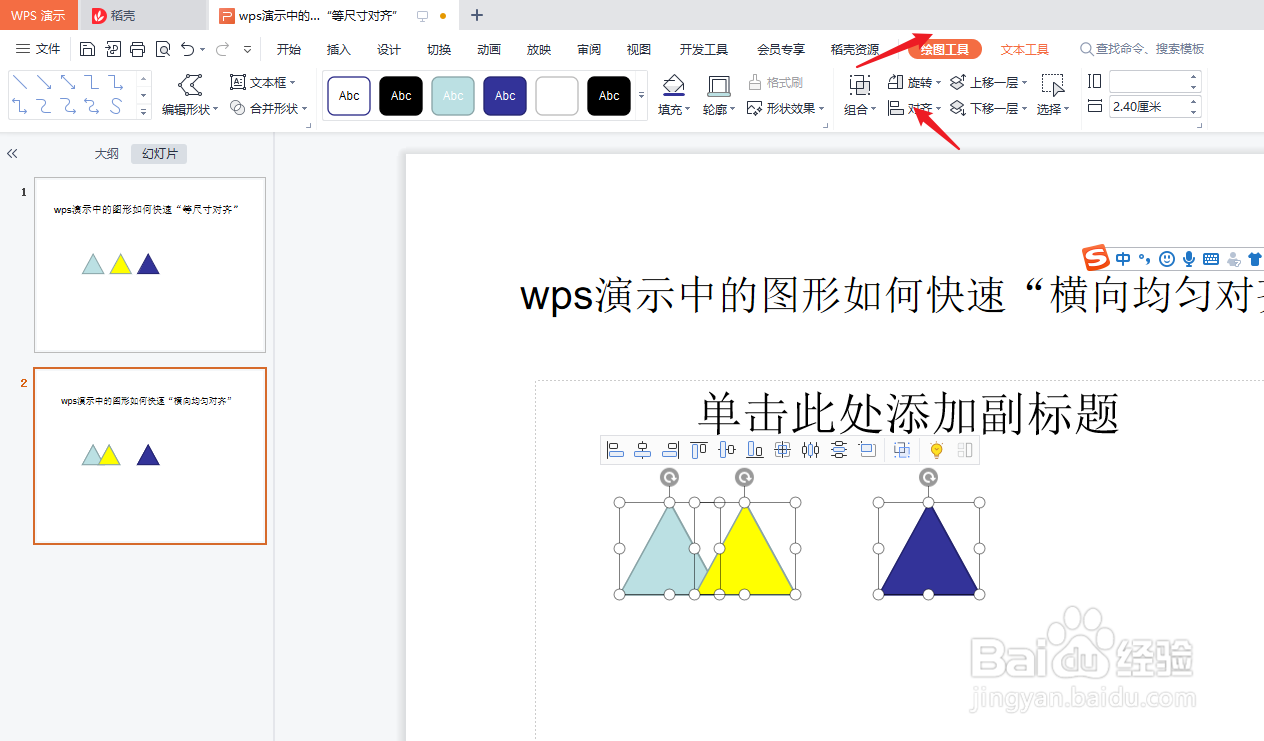1264x741 pixels.
Task: Choose dark blue Abc shape style
Action: pos(505,96)
